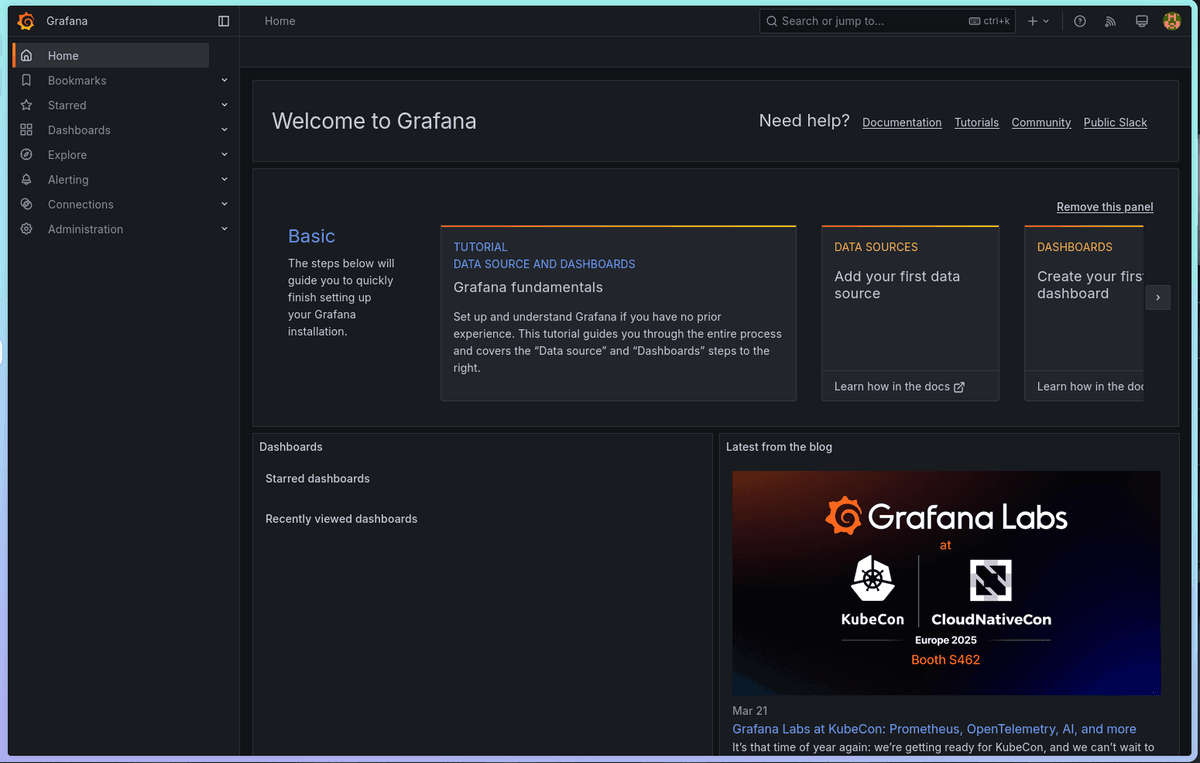Click the Bookmarks icon in sidebar
This screenshot has height=763, width=1200.
tap(27, 81)
